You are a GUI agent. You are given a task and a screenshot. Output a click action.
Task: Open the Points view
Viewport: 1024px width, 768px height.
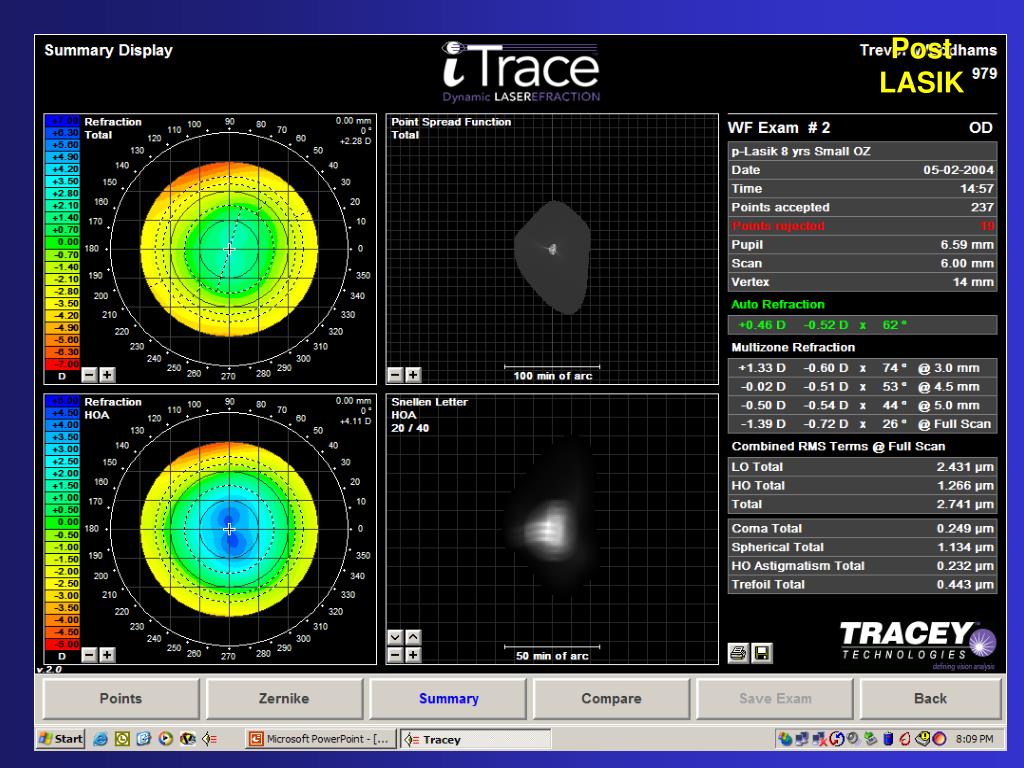pos(121,698)
